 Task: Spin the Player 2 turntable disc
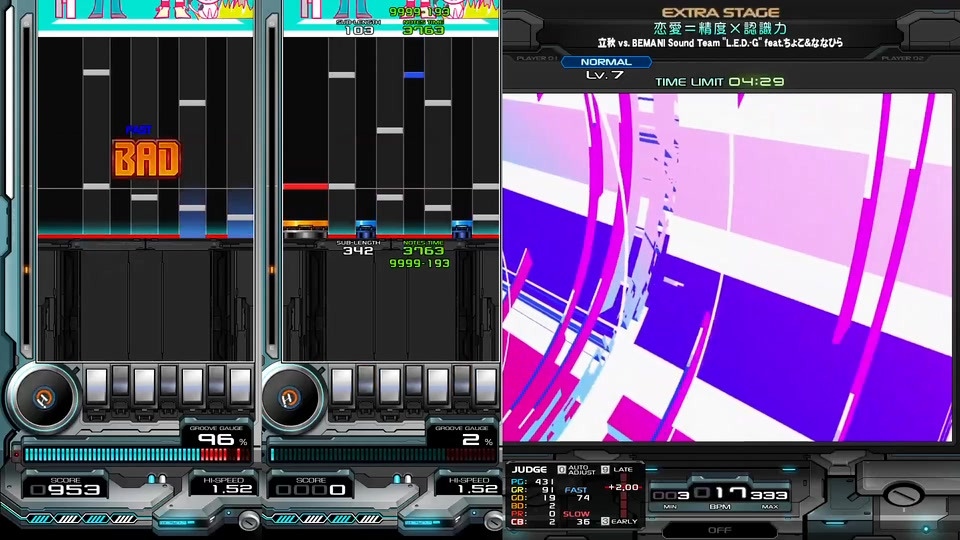(x=289, y=398)
